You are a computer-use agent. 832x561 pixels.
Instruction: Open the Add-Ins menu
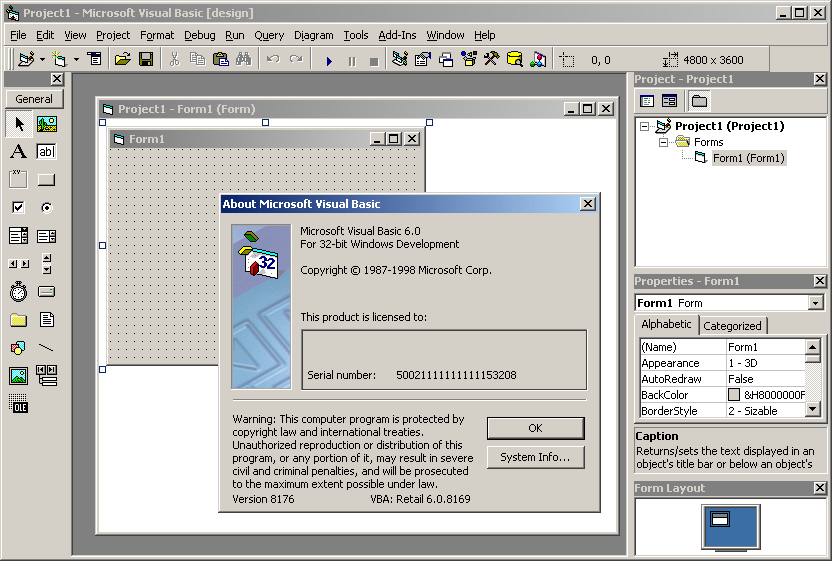pyautogui.click(x=397, y=35)
